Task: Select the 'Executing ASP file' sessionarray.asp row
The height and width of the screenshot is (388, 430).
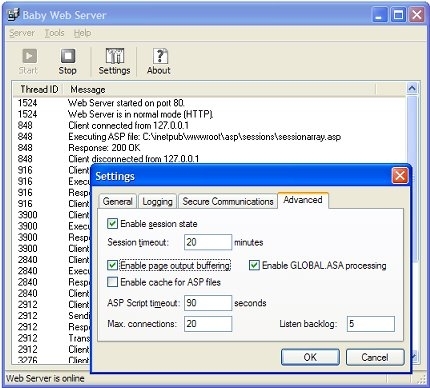Action: (x=209, y=137)
